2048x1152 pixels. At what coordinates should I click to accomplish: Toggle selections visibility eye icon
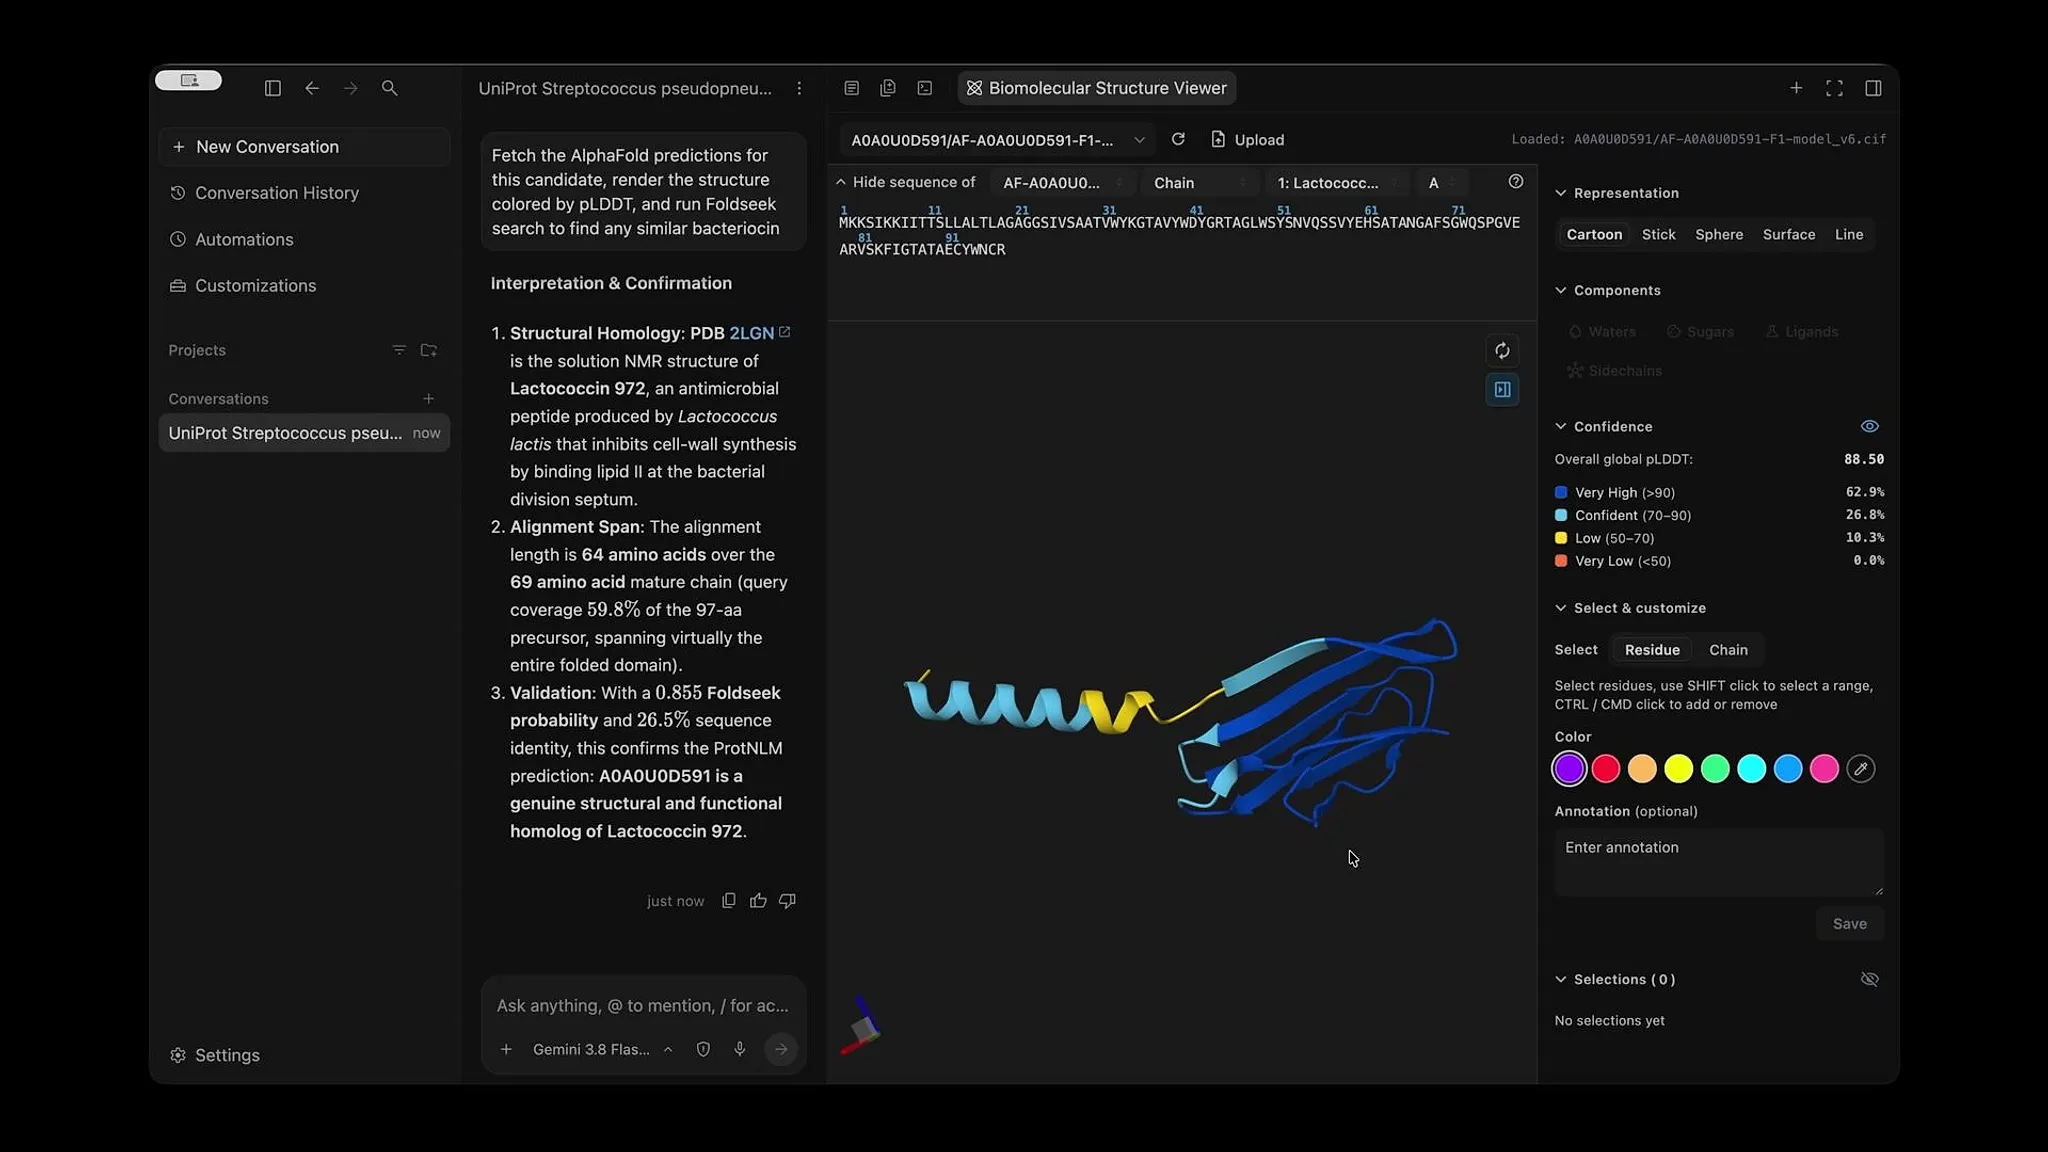[x=1869, y=979]
